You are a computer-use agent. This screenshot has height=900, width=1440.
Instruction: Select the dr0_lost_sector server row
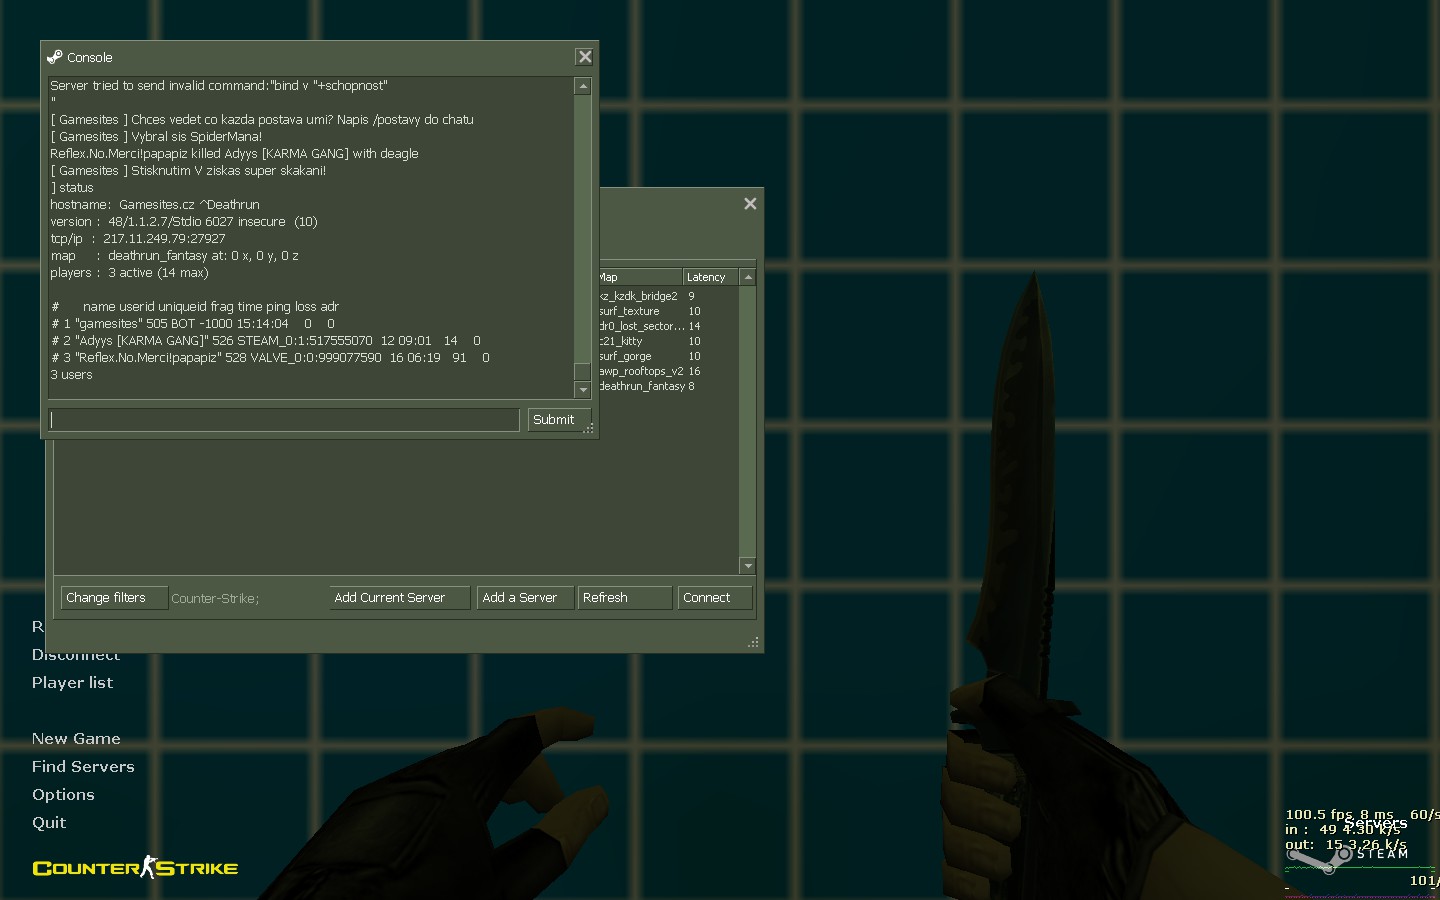tap(669, 326)
